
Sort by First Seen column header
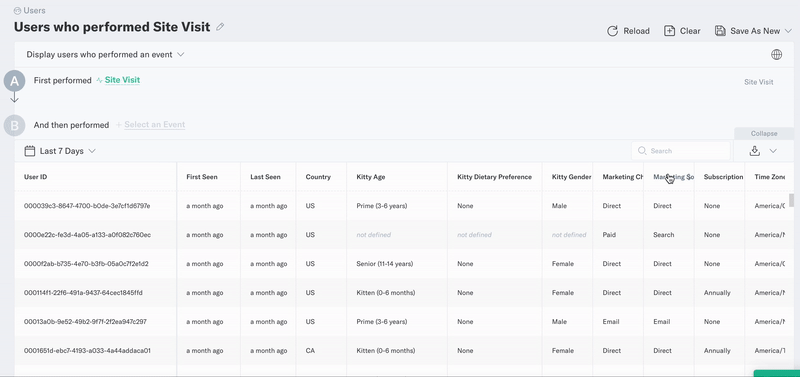click(202, 177)
